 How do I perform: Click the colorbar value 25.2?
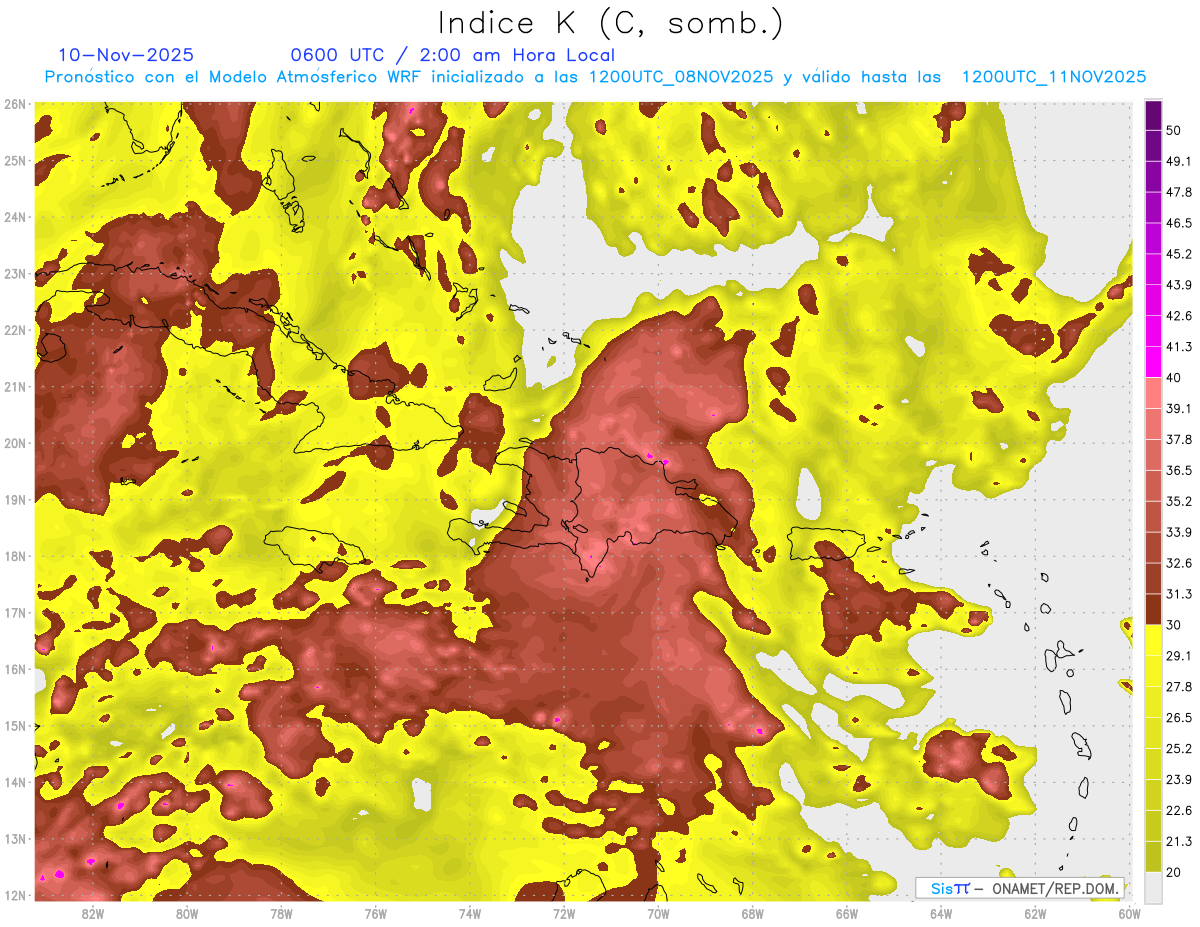pos(1178,748)
